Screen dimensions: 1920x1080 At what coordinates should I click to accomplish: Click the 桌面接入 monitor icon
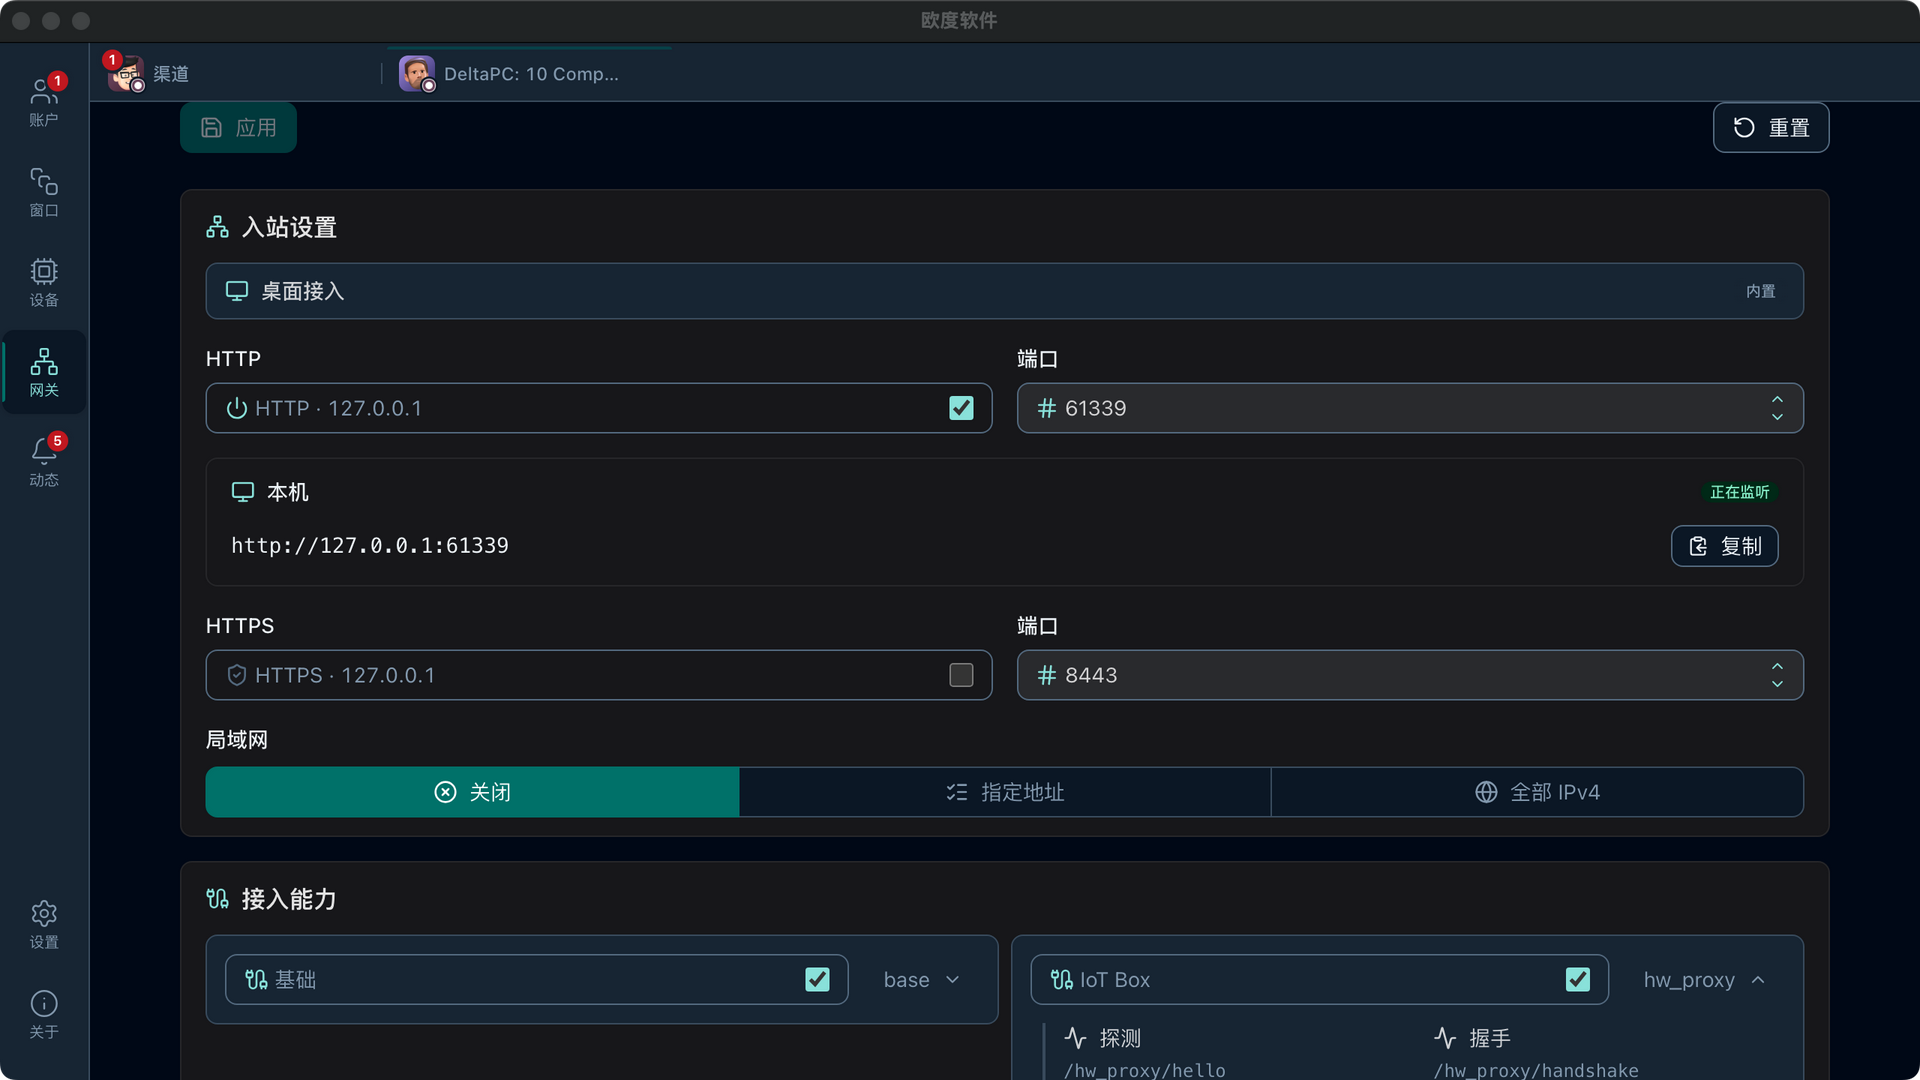(237, 291)
